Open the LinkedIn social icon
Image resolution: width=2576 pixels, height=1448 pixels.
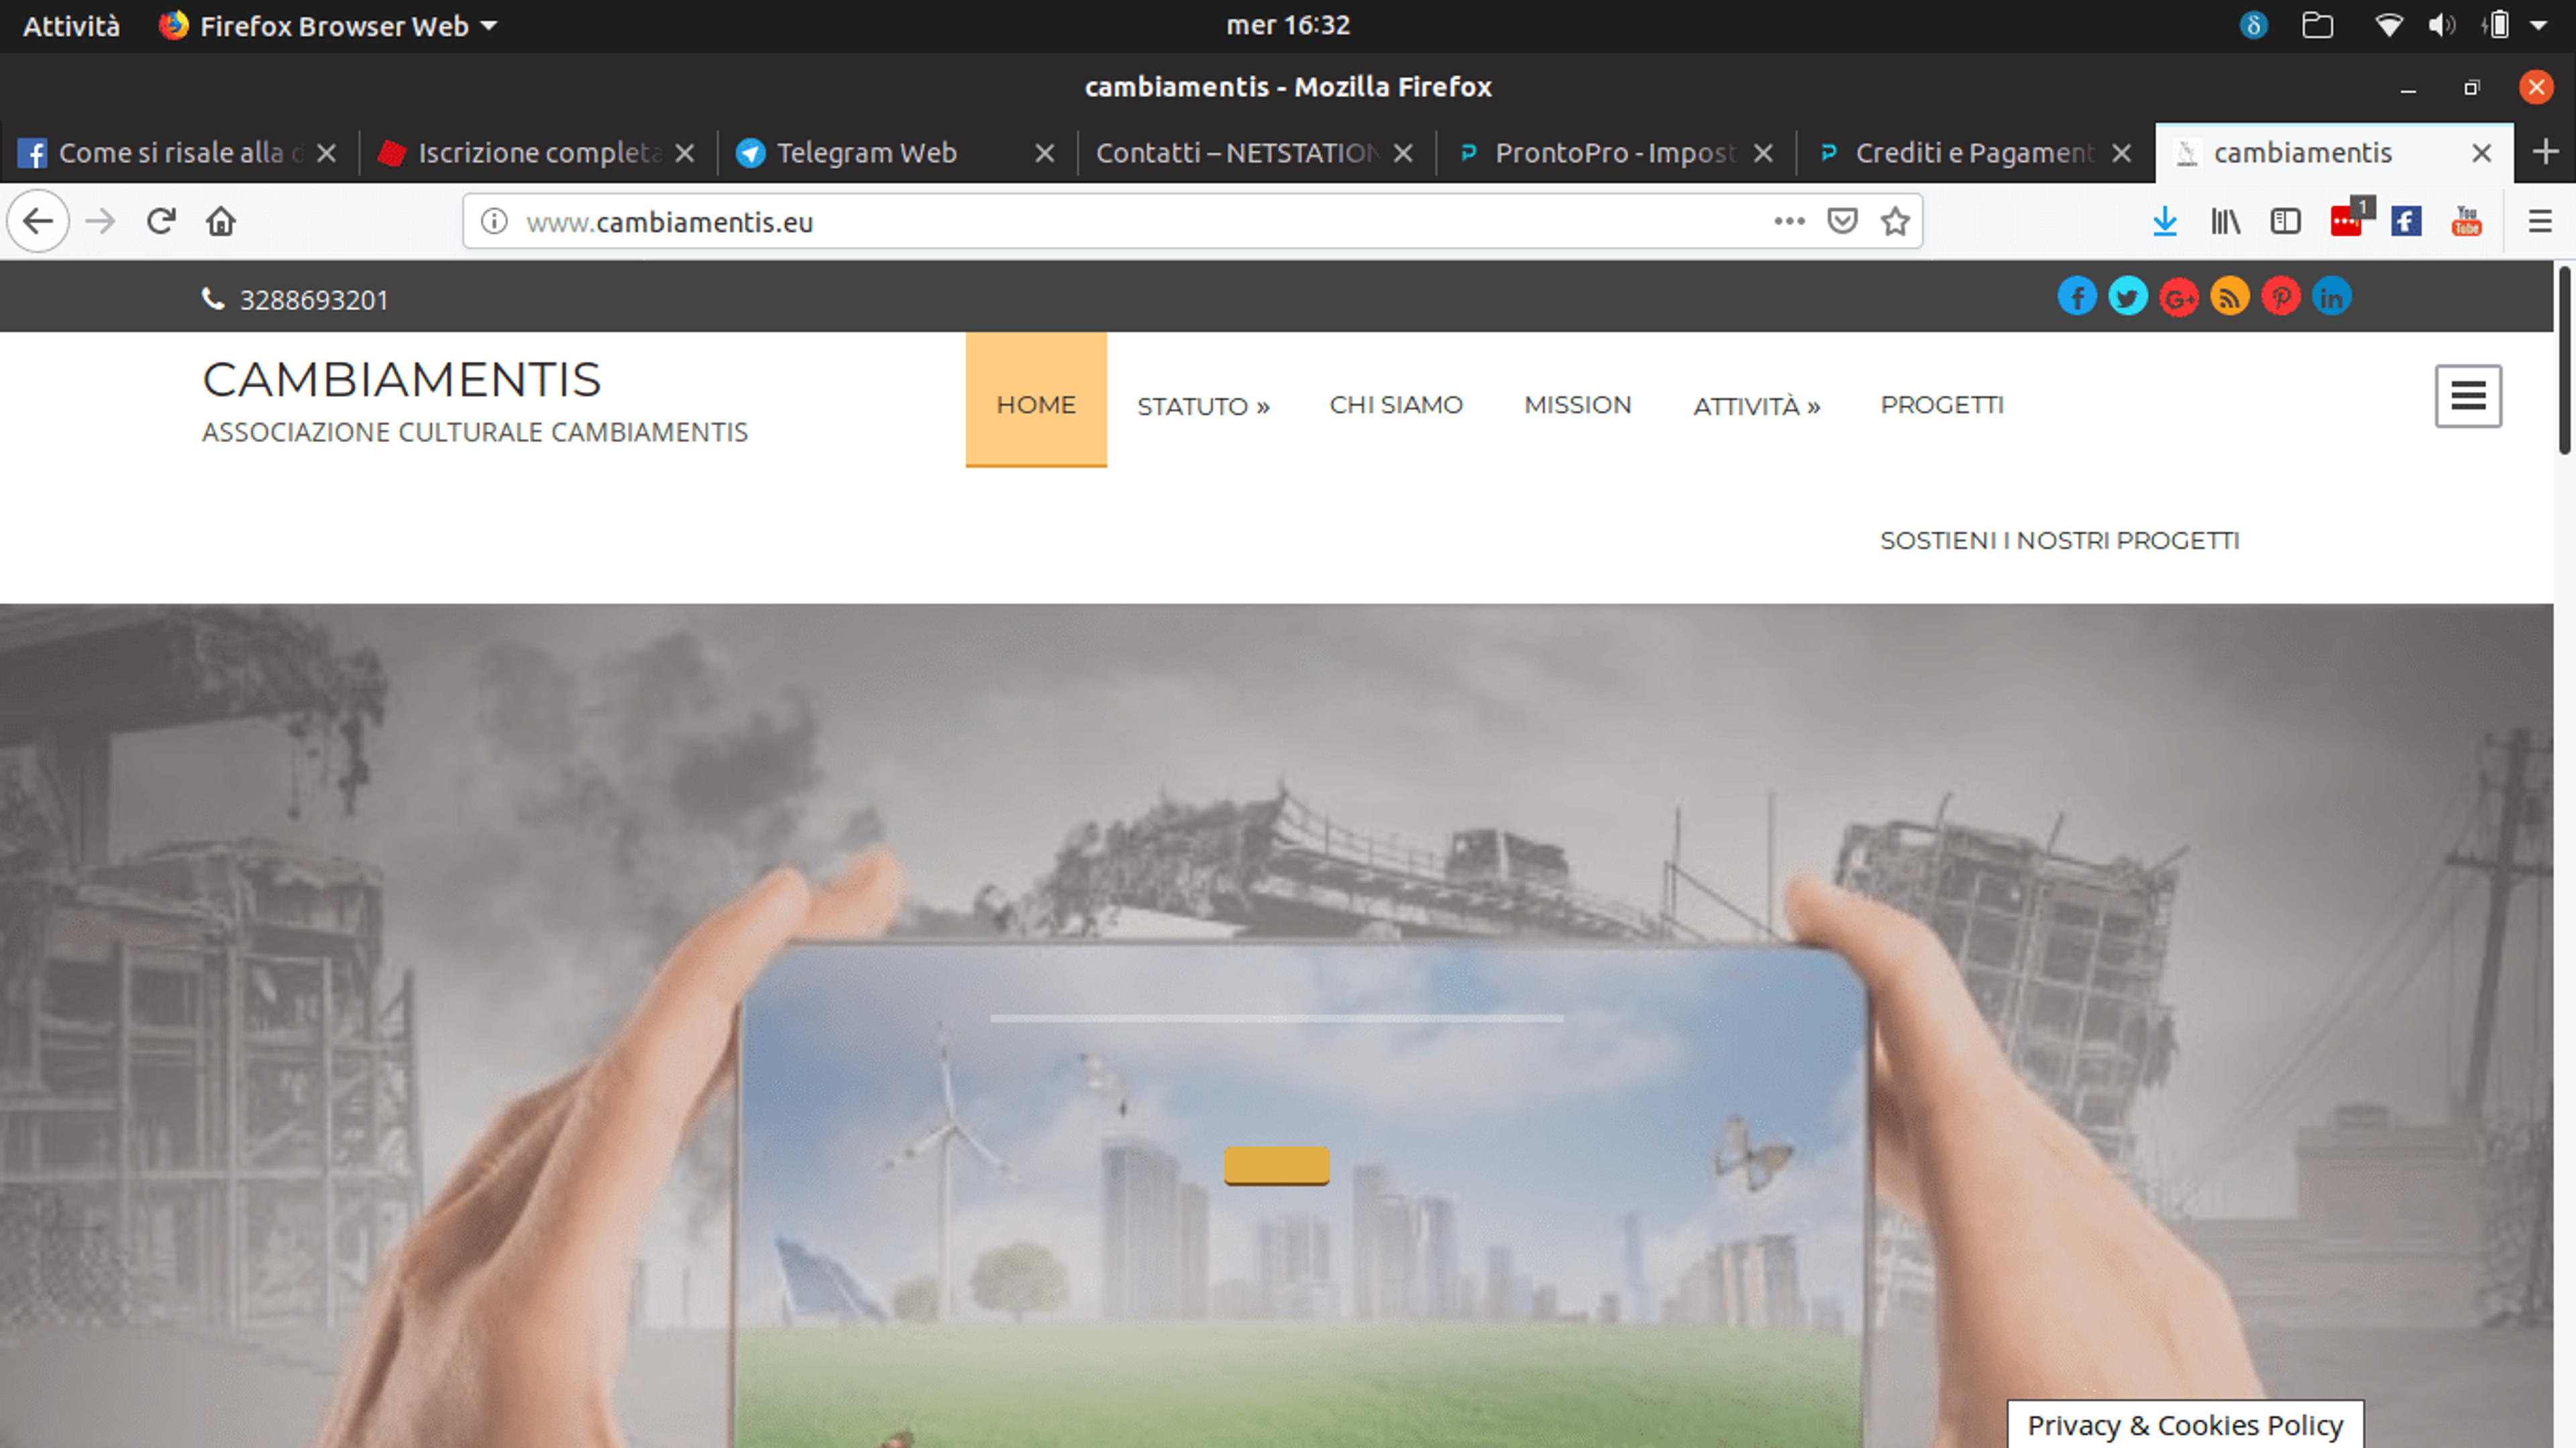point(2331,297)
